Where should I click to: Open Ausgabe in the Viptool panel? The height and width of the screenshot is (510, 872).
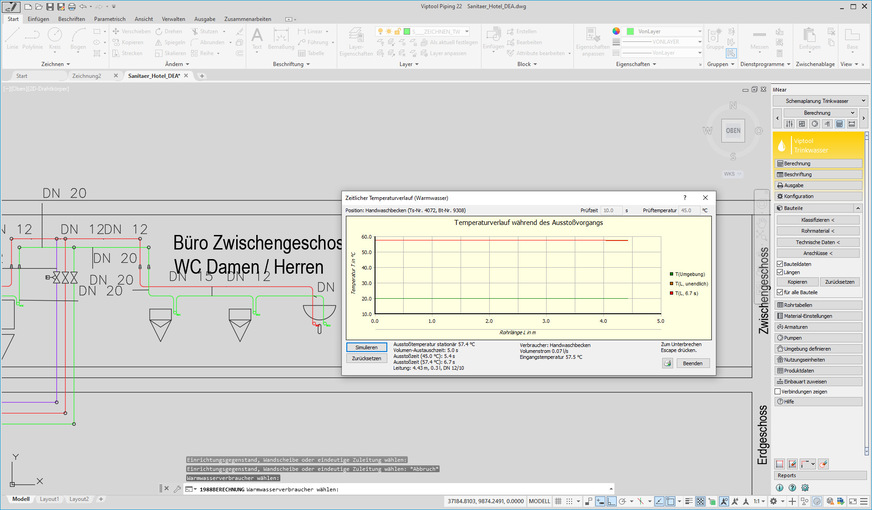[x=818, y=185]
